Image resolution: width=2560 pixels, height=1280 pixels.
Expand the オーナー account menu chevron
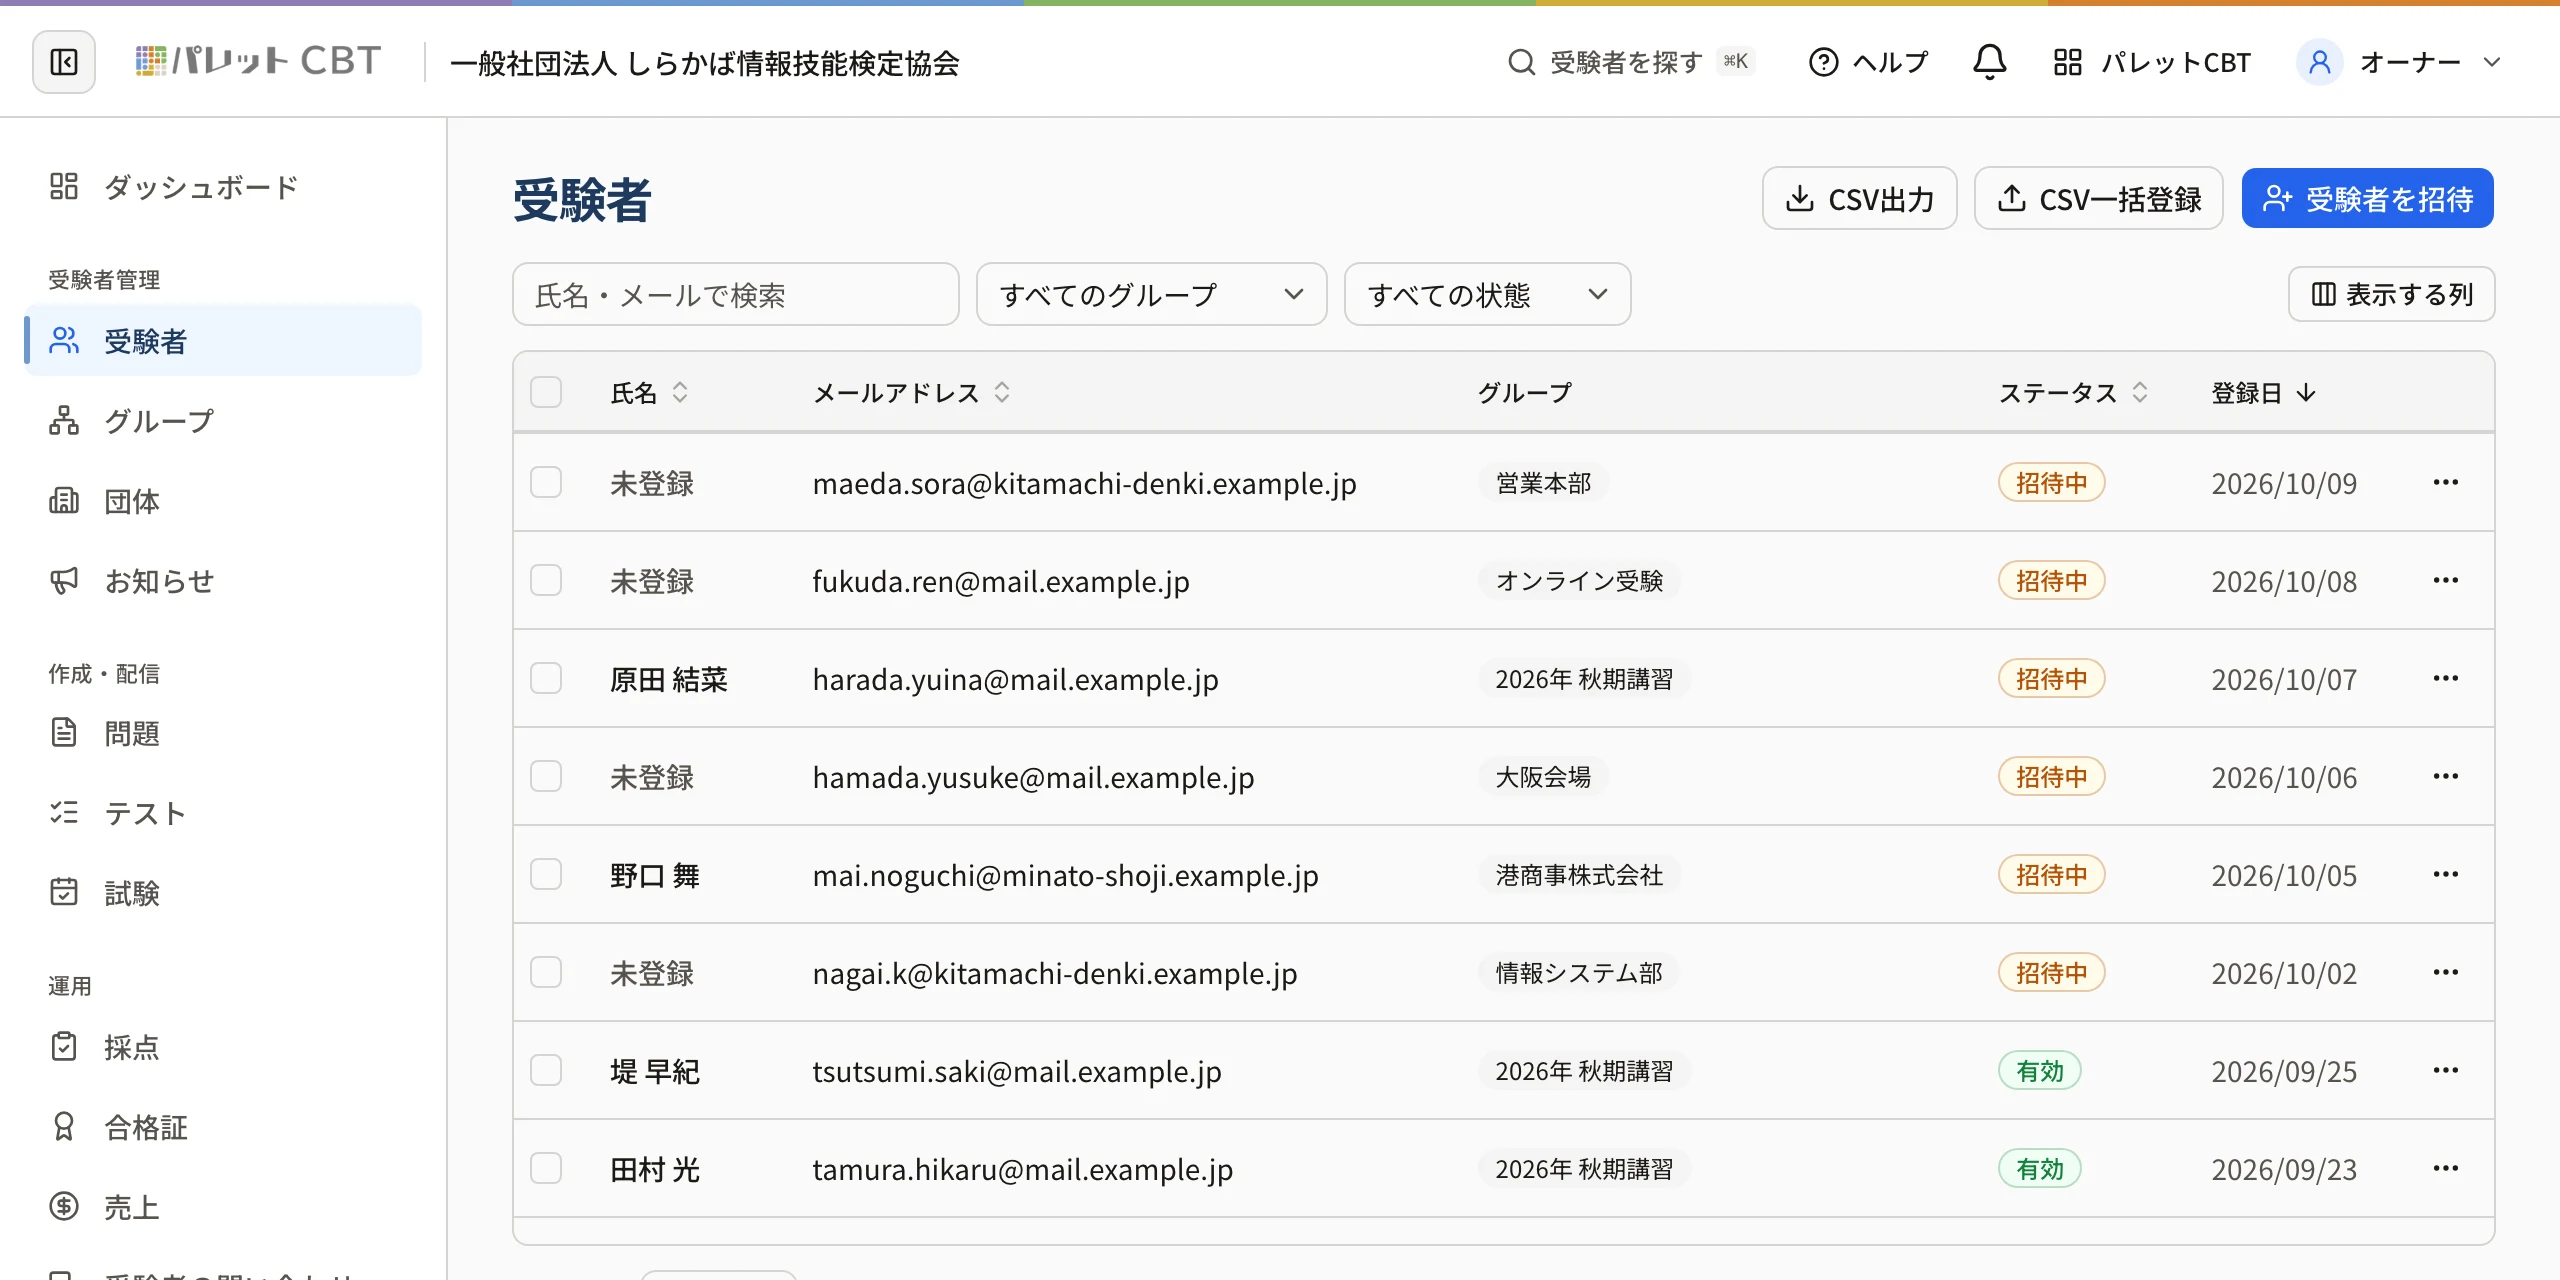coord(2491,62)
